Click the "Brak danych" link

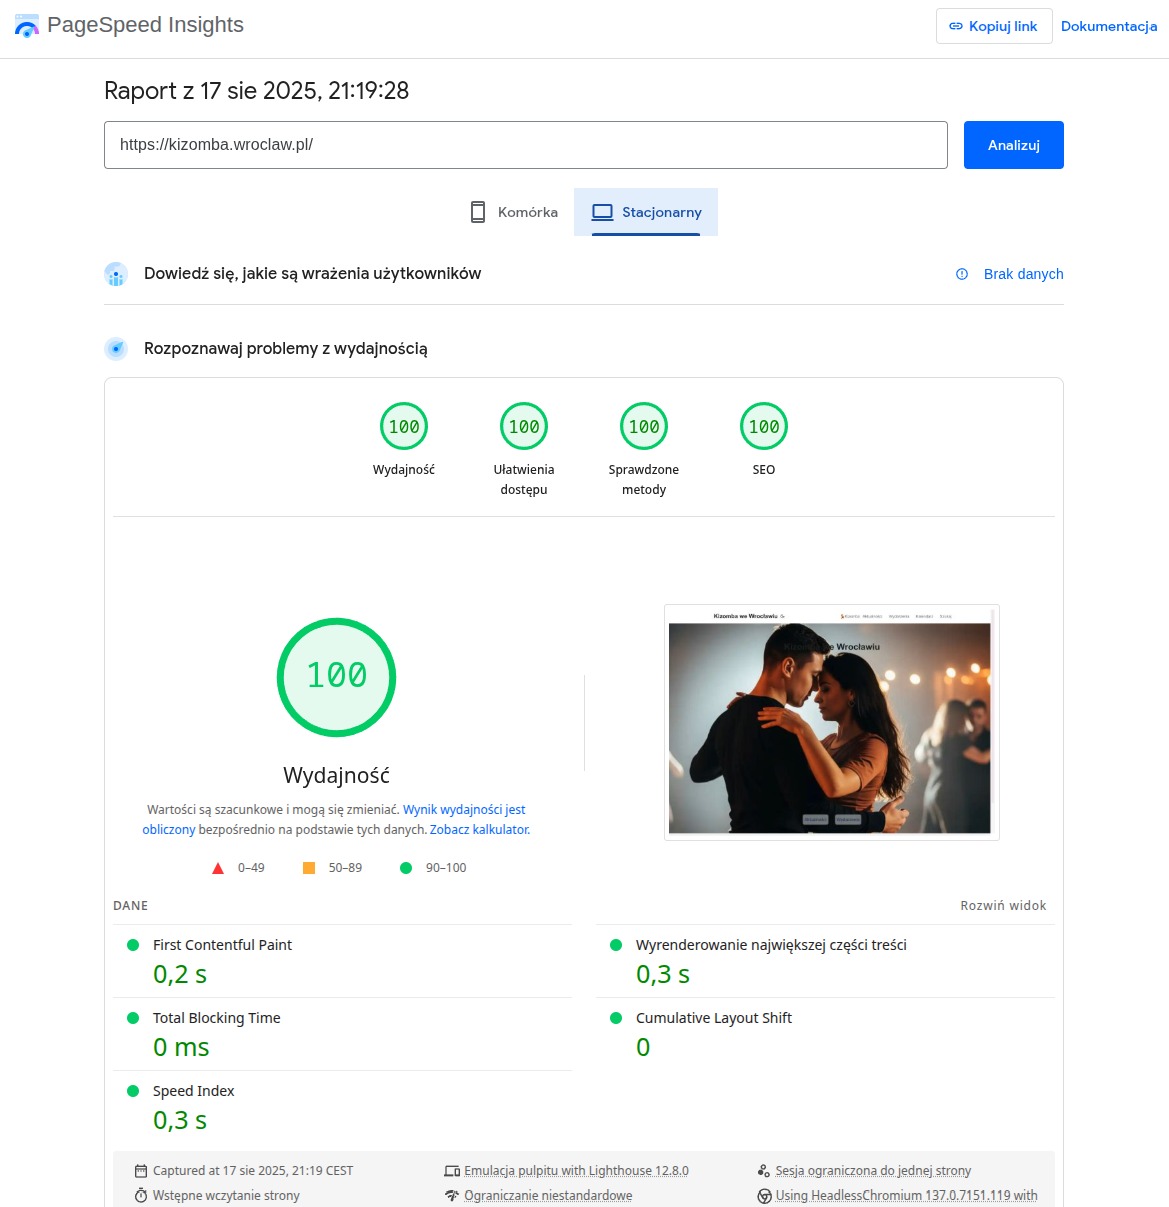(x=1023, y=274)
